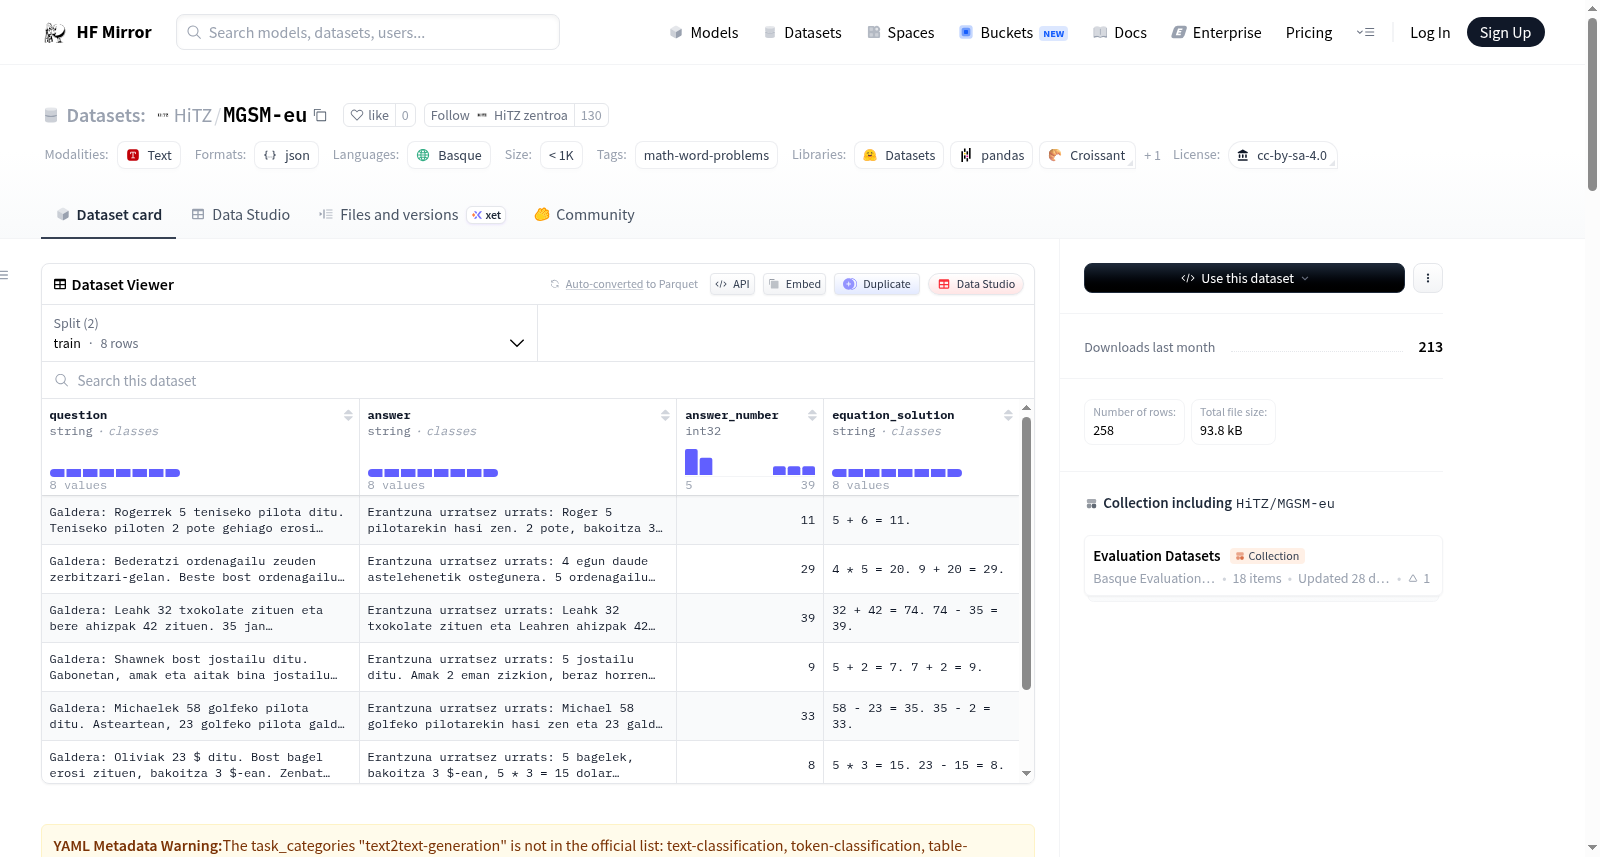The image size is (1600, 857).
Task: Open the API button in Dataset Viewer
Action: coord(732,284)
